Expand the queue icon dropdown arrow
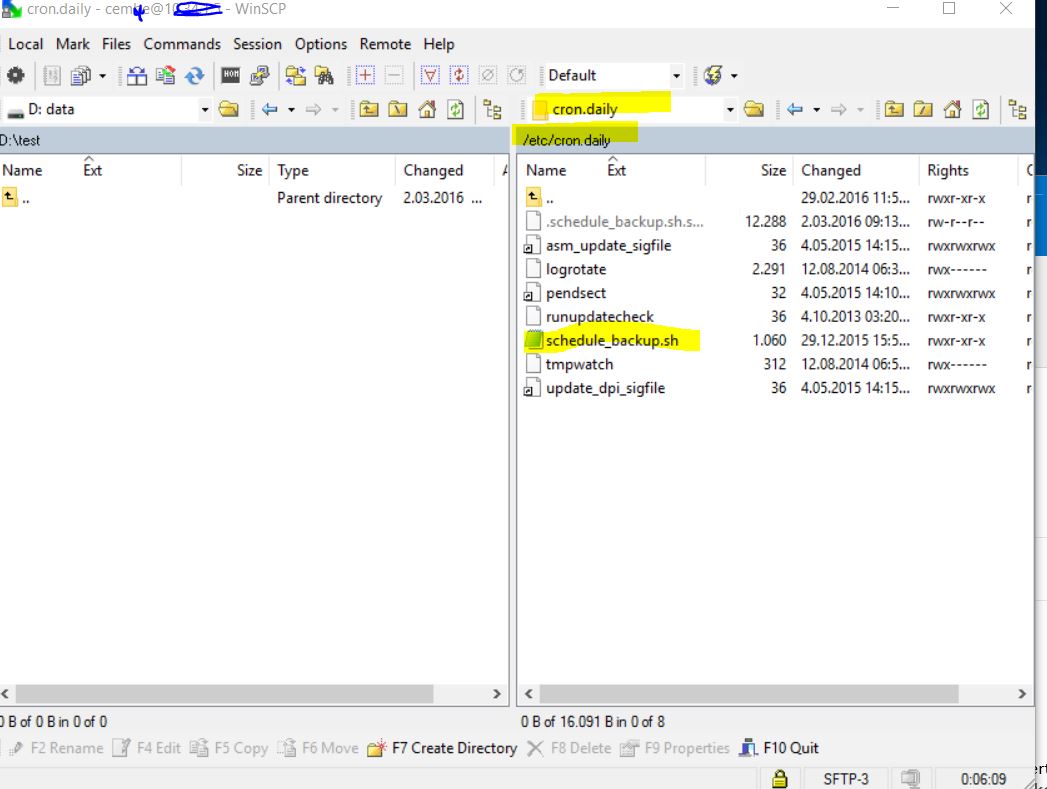Viewport: 1047px width, 789px height. (102, 75)
